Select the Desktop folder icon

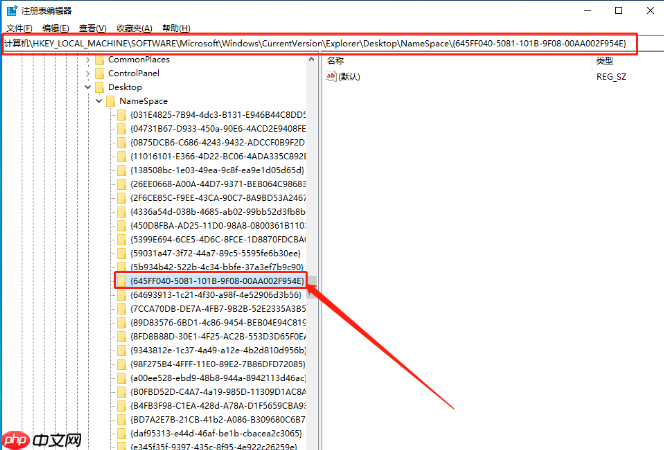(100, 87)
